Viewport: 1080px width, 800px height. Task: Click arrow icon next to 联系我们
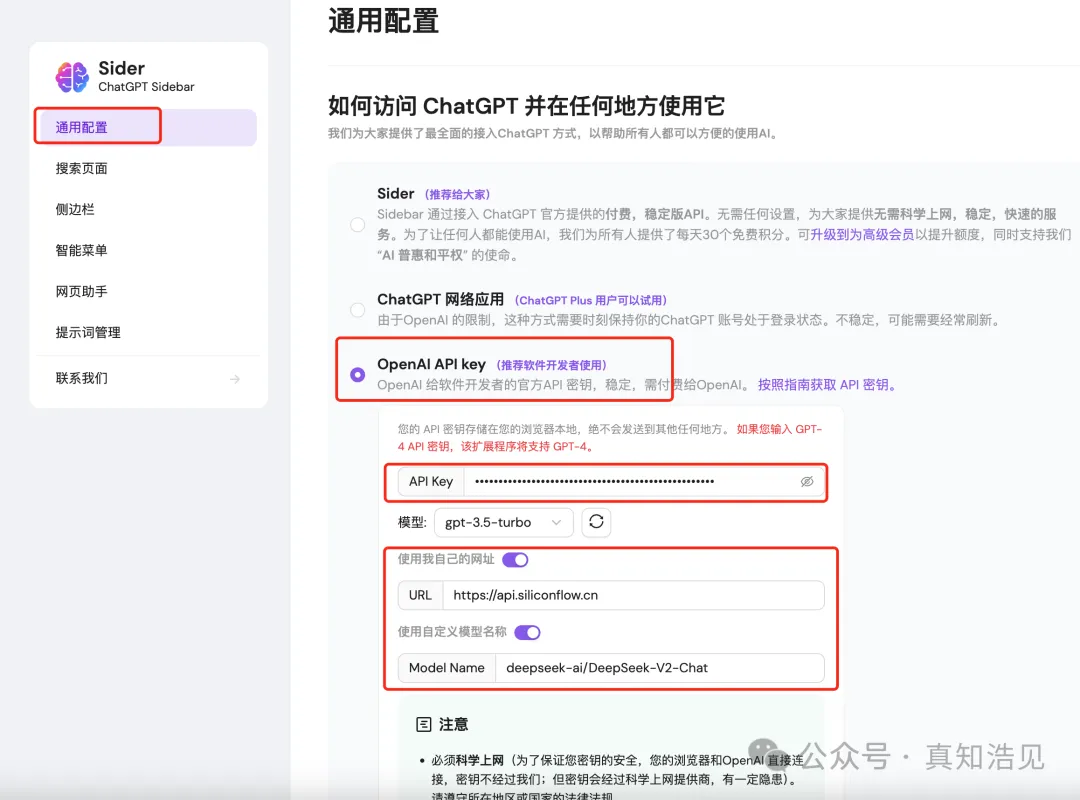point(235,379)
